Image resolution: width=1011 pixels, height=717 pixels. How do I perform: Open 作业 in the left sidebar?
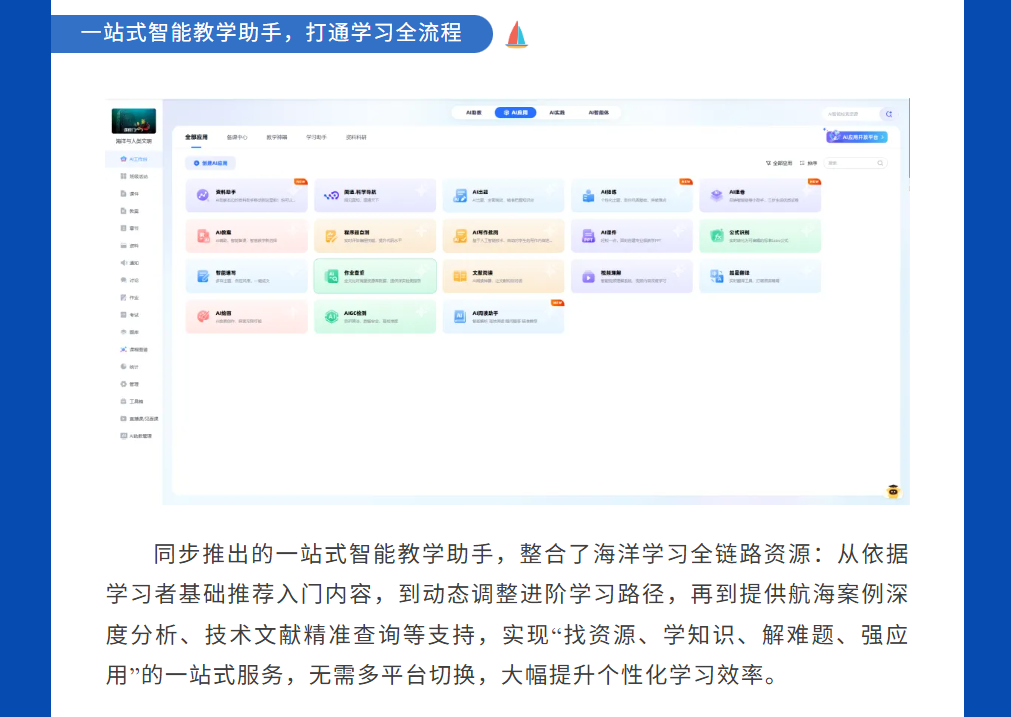[130, 298]
